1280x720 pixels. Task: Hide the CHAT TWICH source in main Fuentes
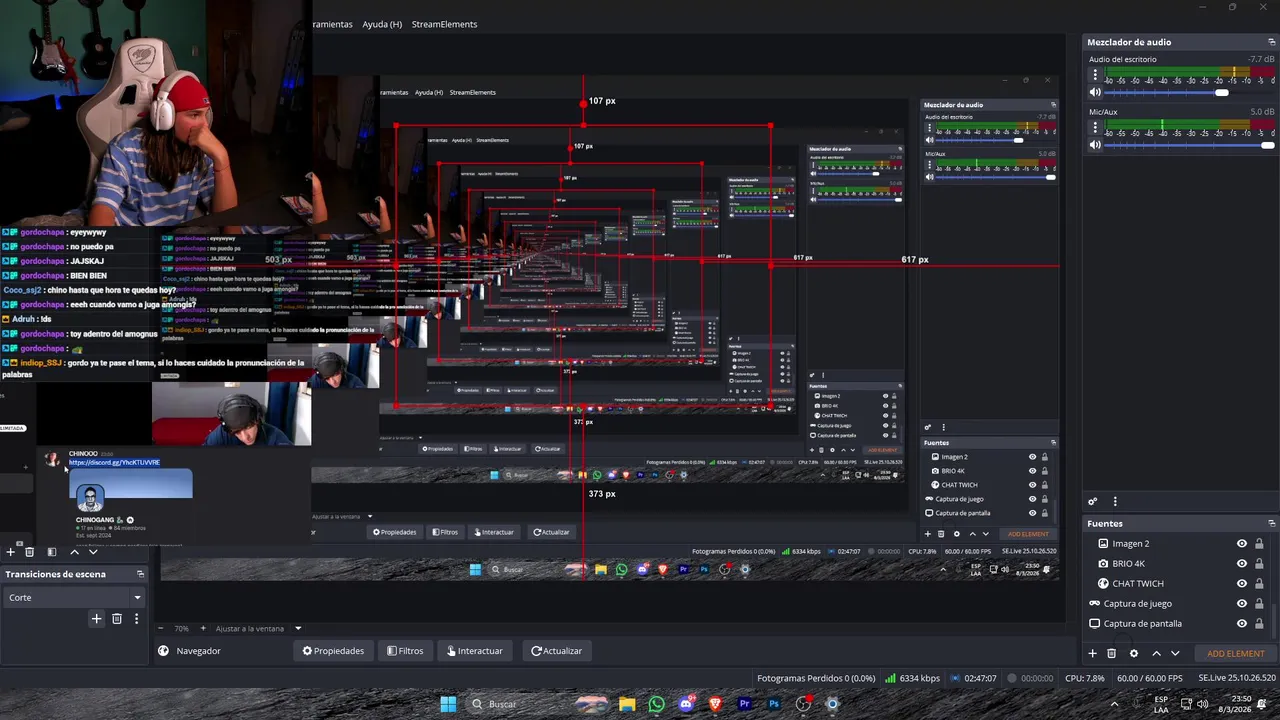[1242, 583]
